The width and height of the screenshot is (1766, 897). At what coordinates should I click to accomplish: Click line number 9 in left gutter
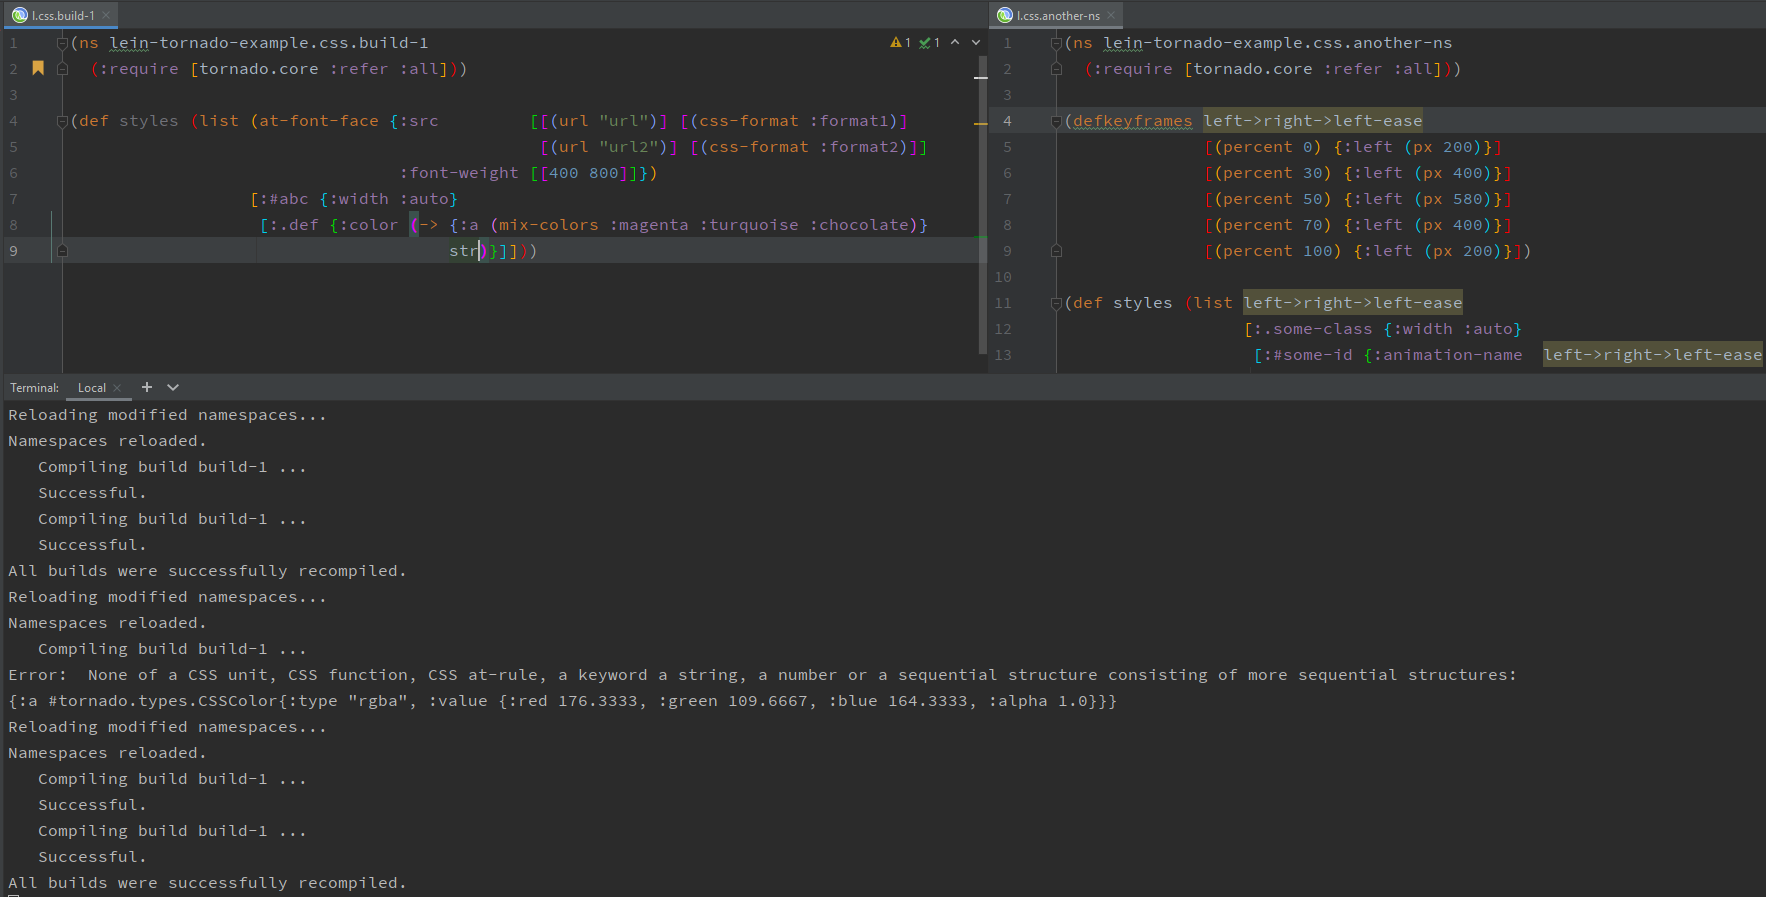click(14, 251)
